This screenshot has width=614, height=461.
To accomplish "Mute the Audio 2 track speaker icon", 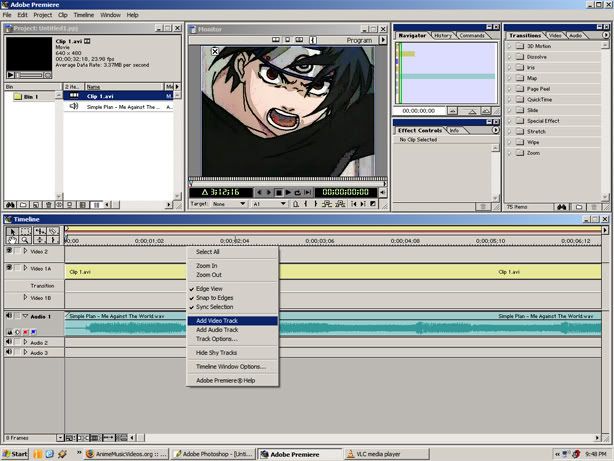I will click(9, 342).
